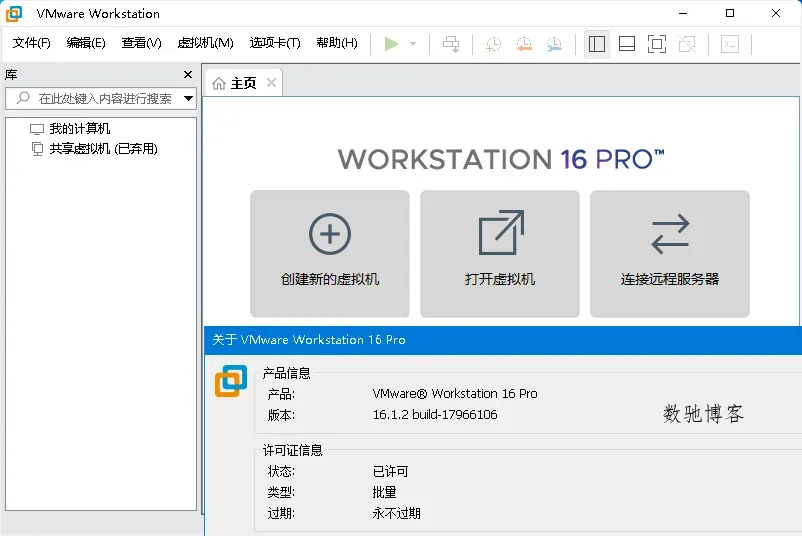Enter full screen mode icon

[x=657, y=44]
